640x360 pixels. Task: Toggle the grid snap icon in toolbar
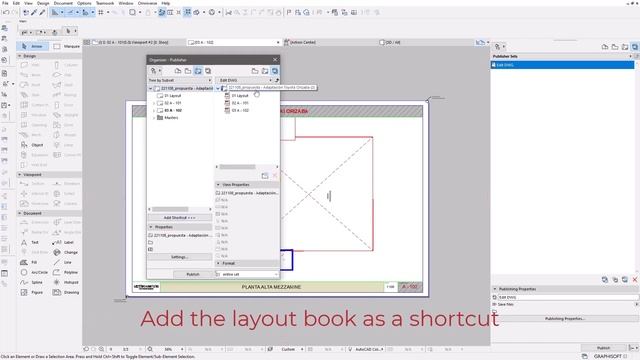[x=100, y=12]
